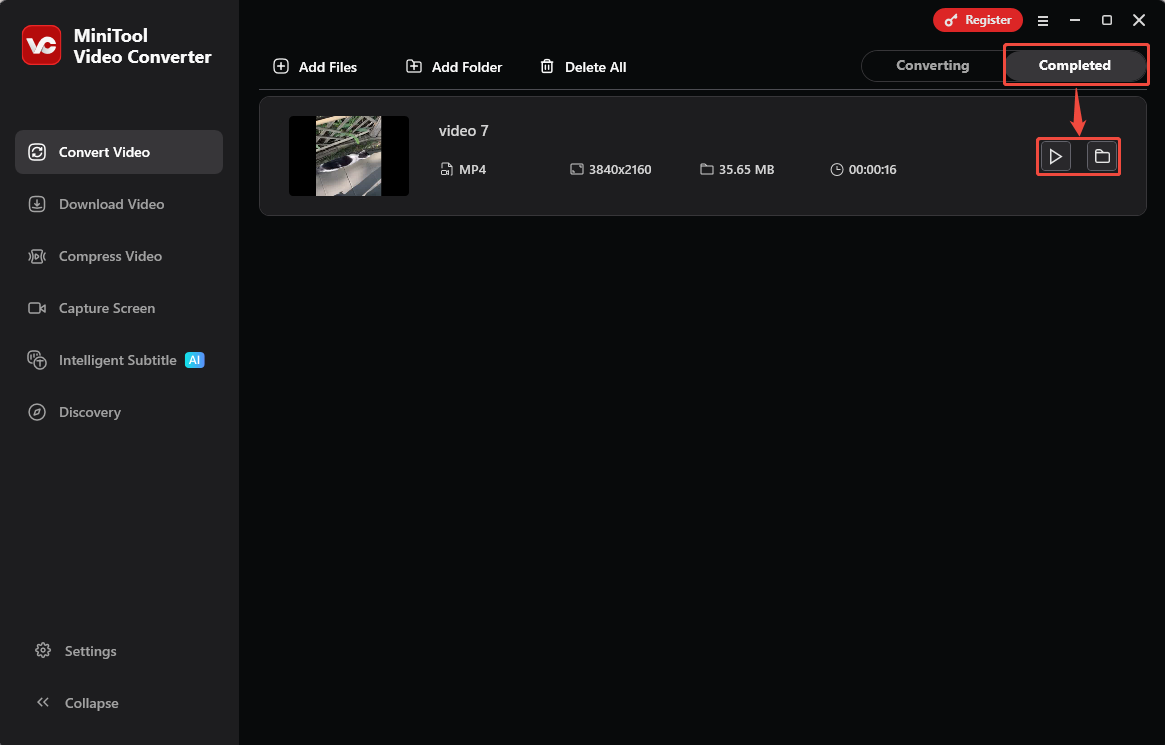Viewport: 1165px width, 745px height.
Task: Click the Add Files icon
Action: 280,66
